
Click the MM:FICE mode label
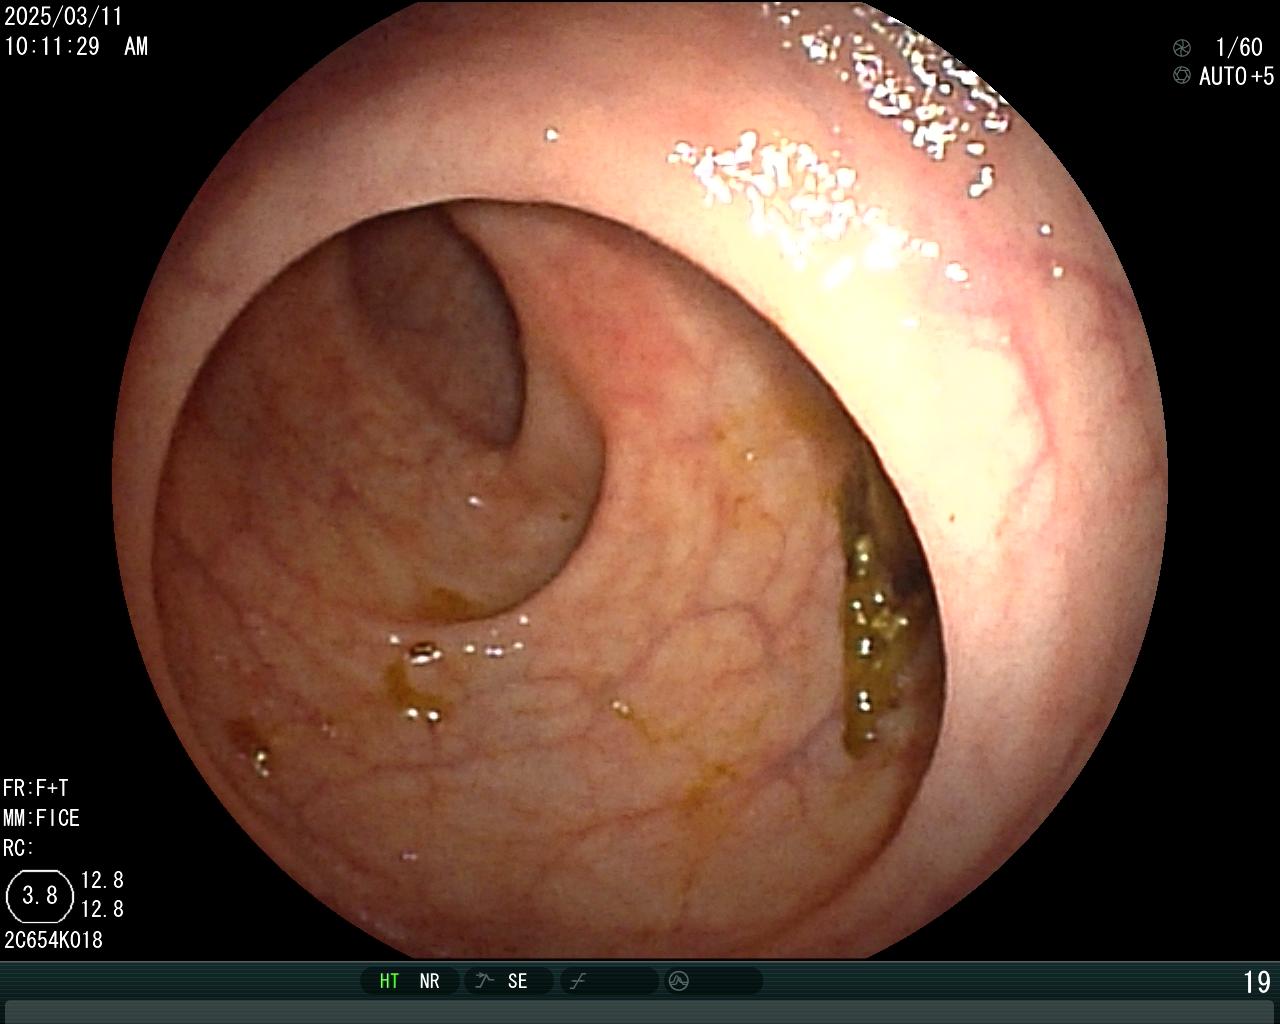(41, 818)
